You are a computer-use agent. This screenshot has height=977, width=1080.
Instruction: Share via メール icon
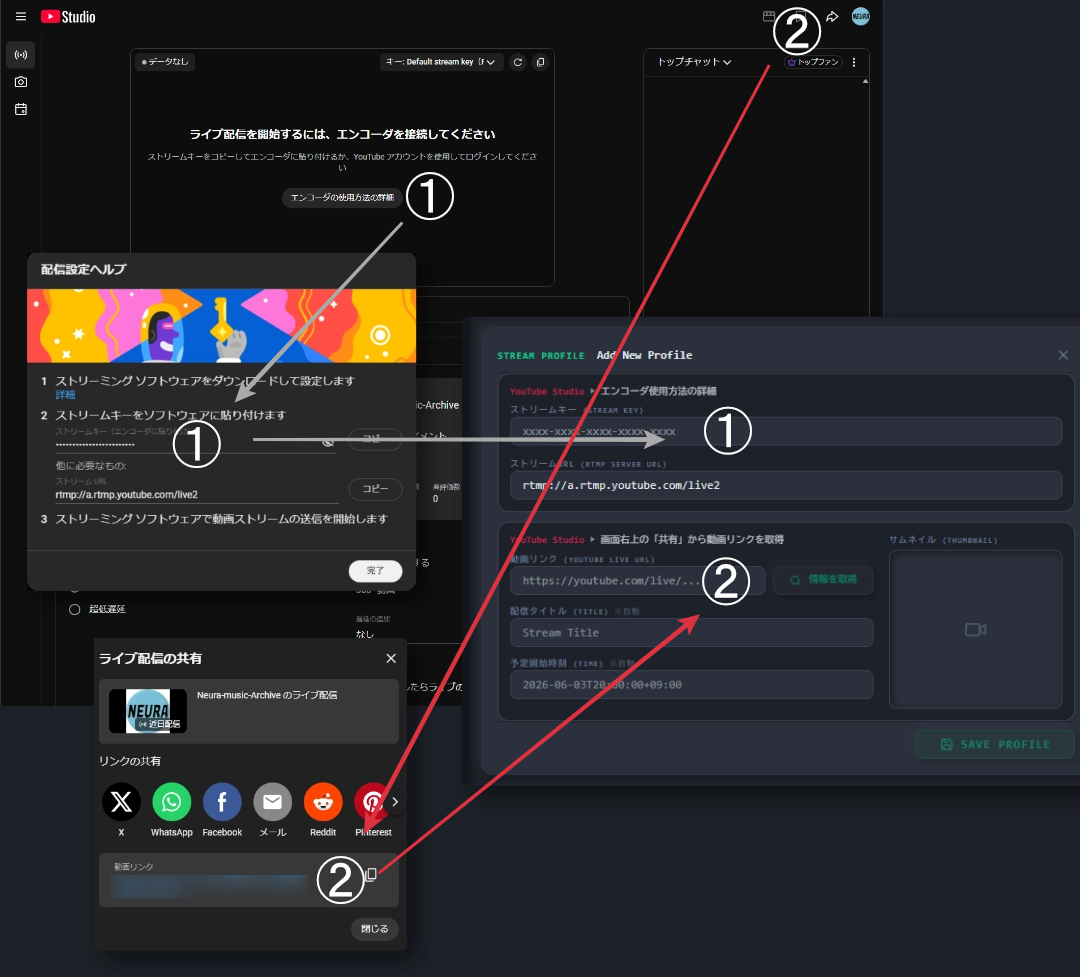tap(273, 802)
